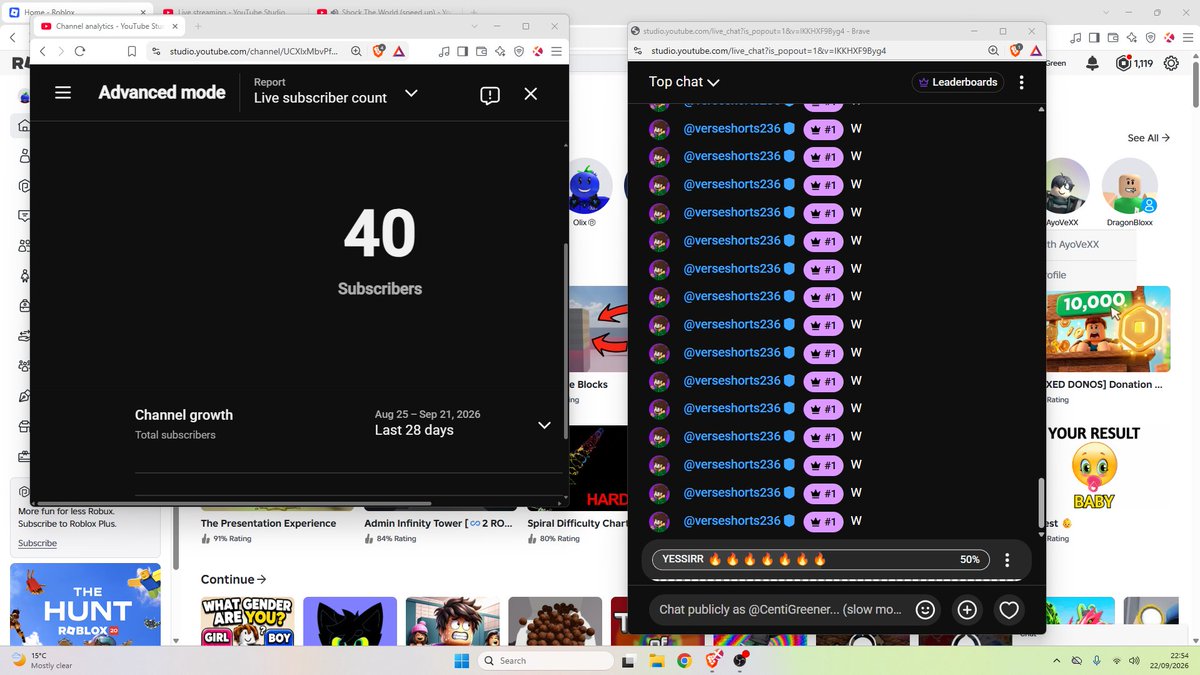Open File Explorer from the taskbar
This screenshot has height=675, width=1200.
(x=656, y=660)
